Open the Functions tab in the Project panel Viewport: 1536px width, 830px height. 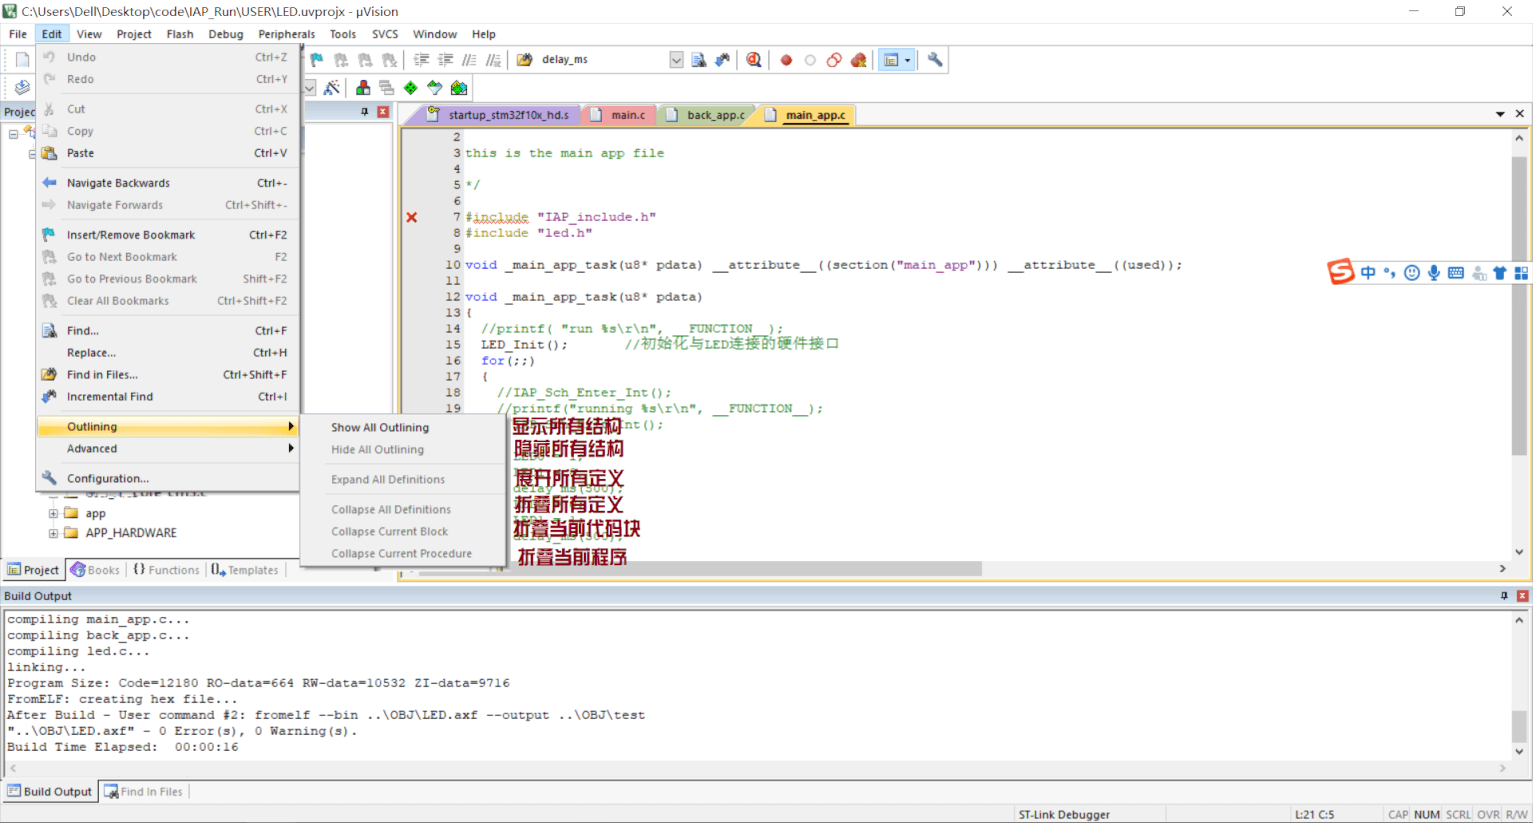point(166,570)
